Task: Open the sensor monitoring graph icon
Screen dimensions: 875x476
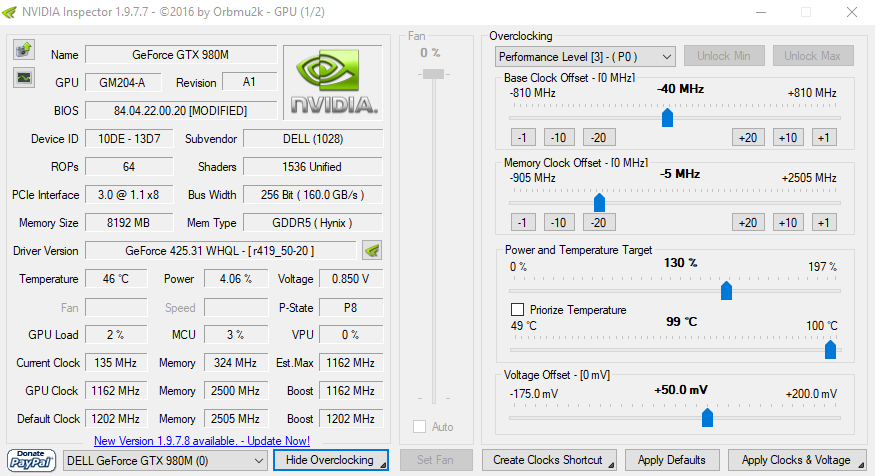Action: pos(24,78)
